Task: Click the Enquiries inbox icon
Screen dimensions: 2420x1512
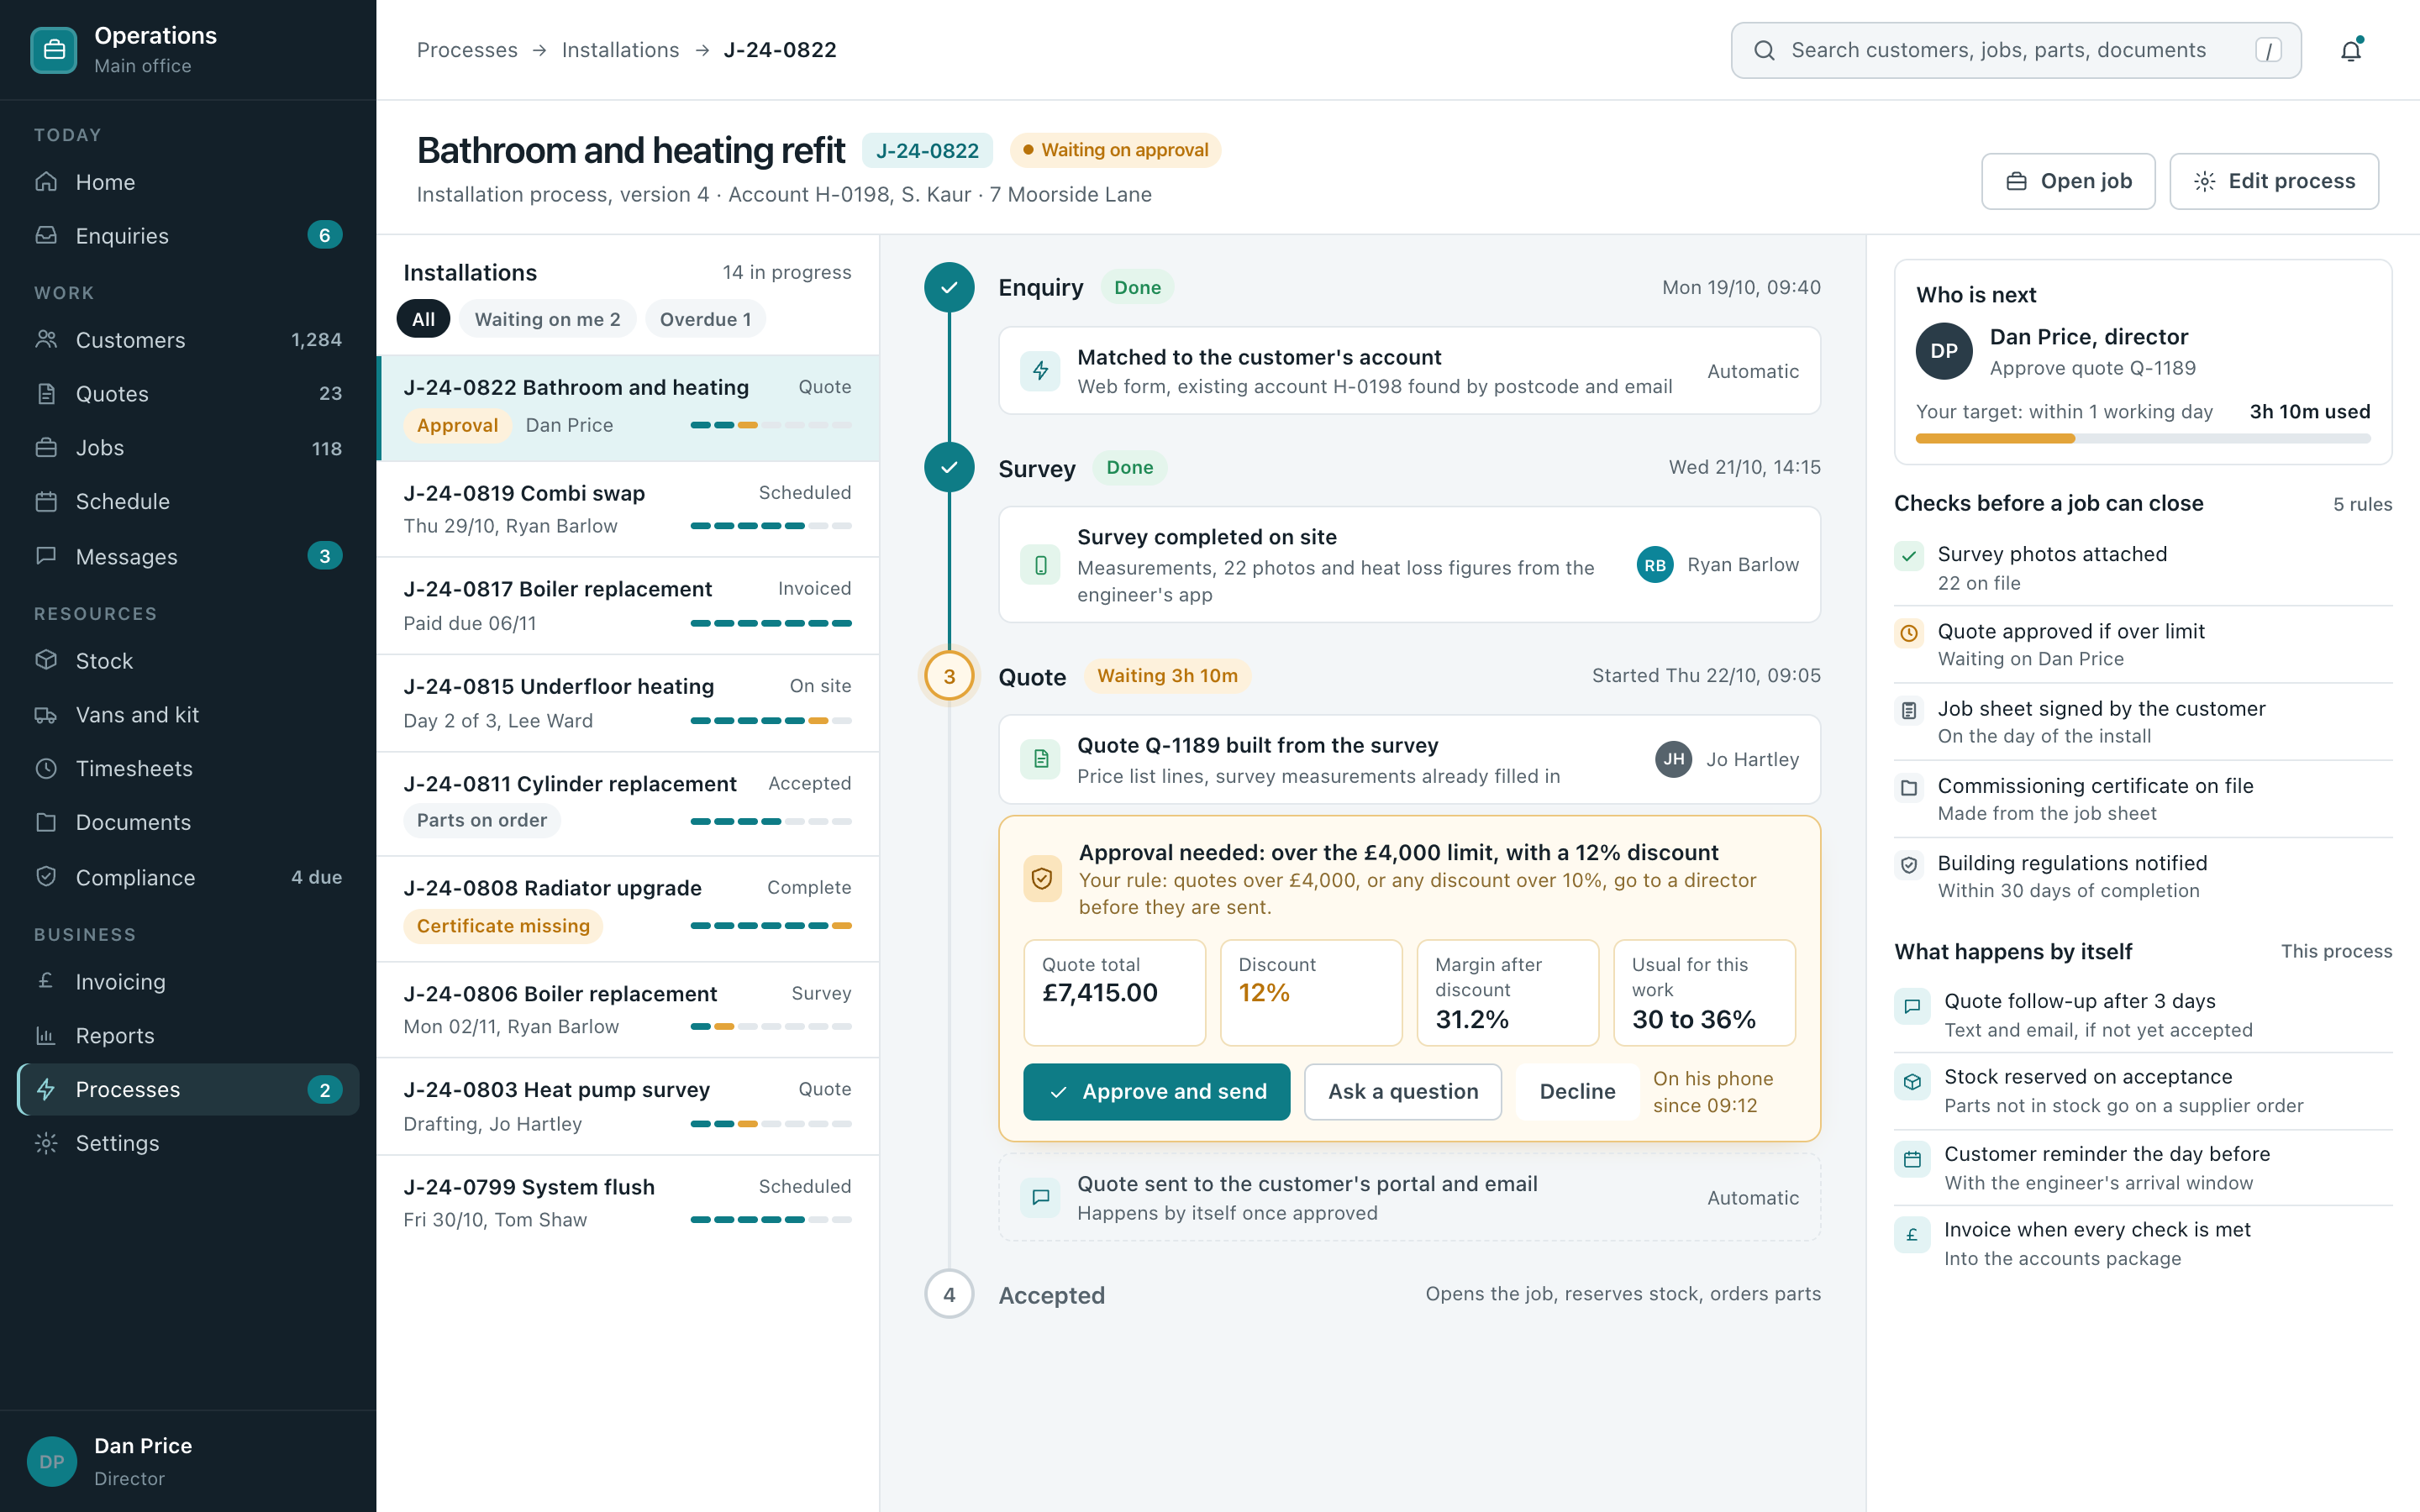Action: pos(46,235)
